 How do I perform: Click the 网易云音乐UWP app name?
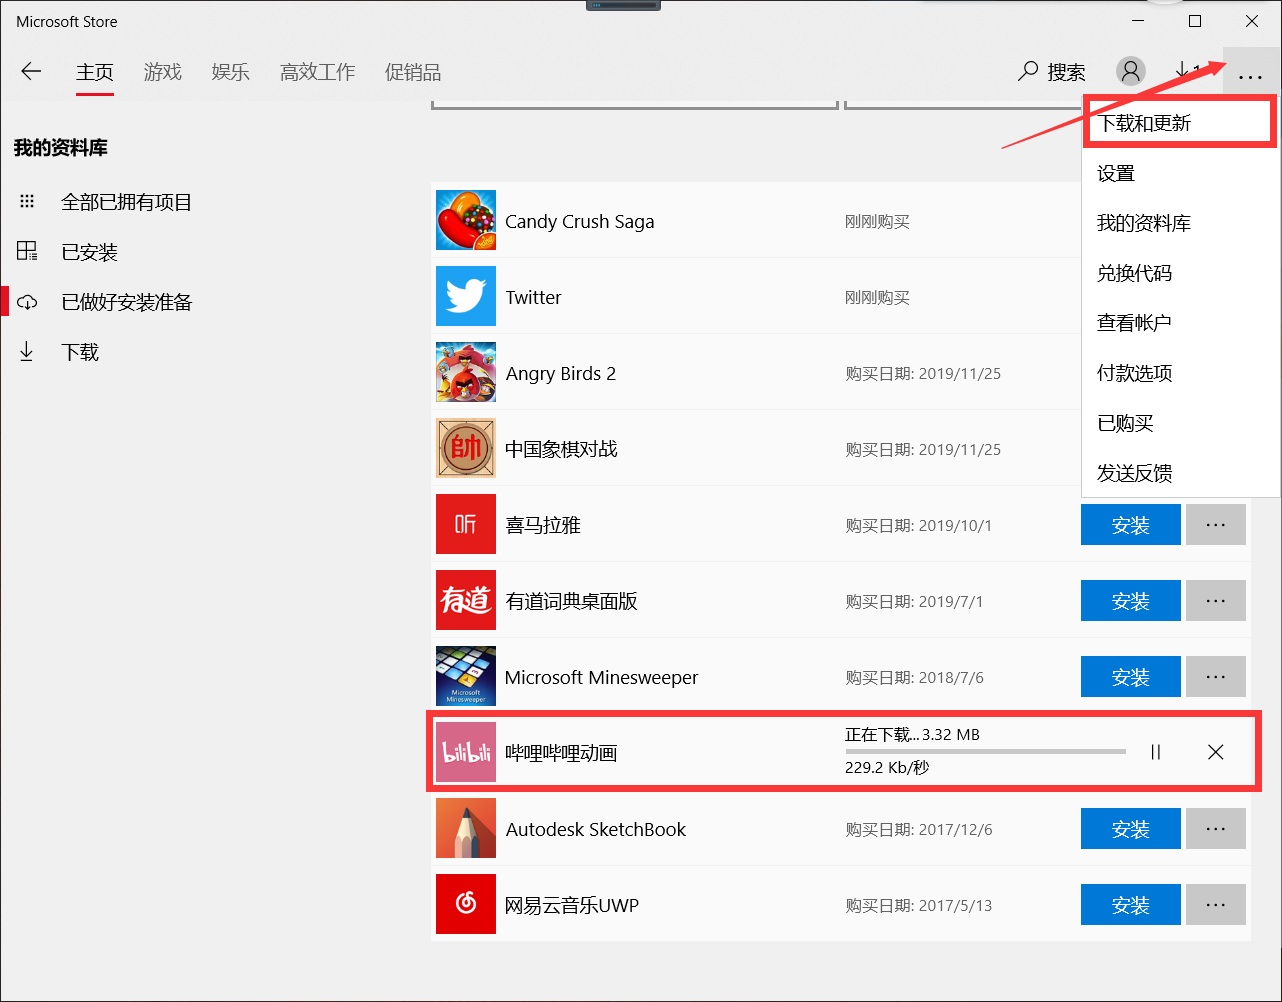(x=571, y=905)
